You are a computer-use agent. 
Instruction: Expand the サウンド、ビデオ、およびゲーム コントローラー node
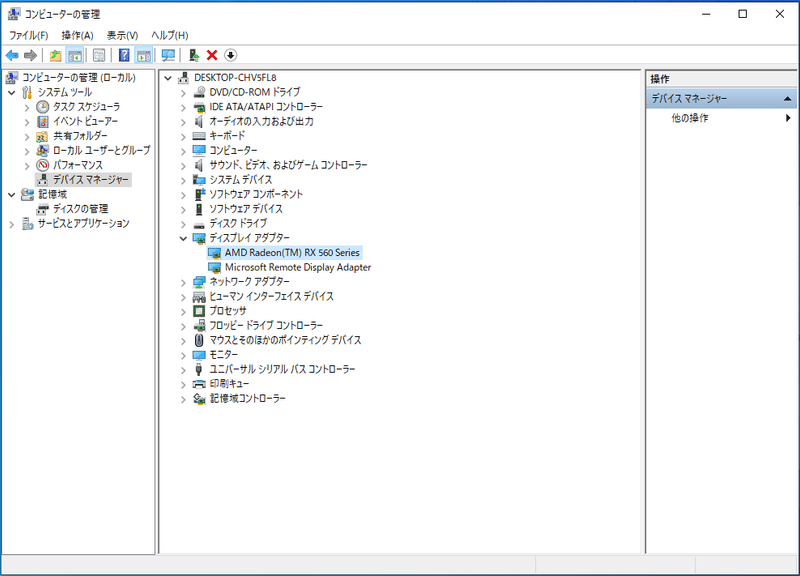tap(183, 165)
